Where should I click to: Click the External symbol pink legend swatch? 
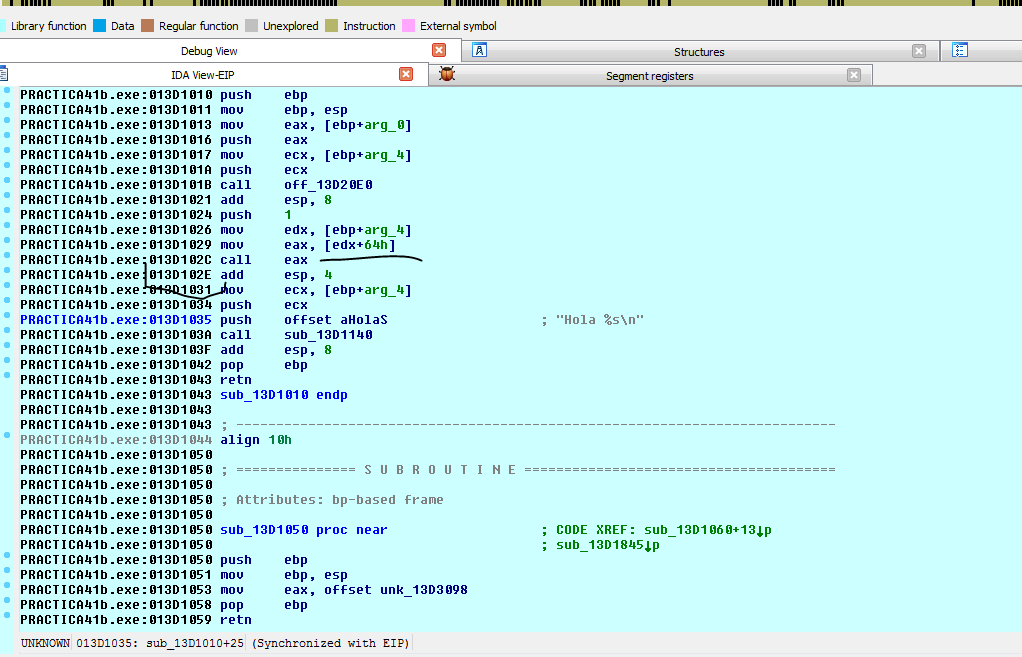tap(408, 26)
